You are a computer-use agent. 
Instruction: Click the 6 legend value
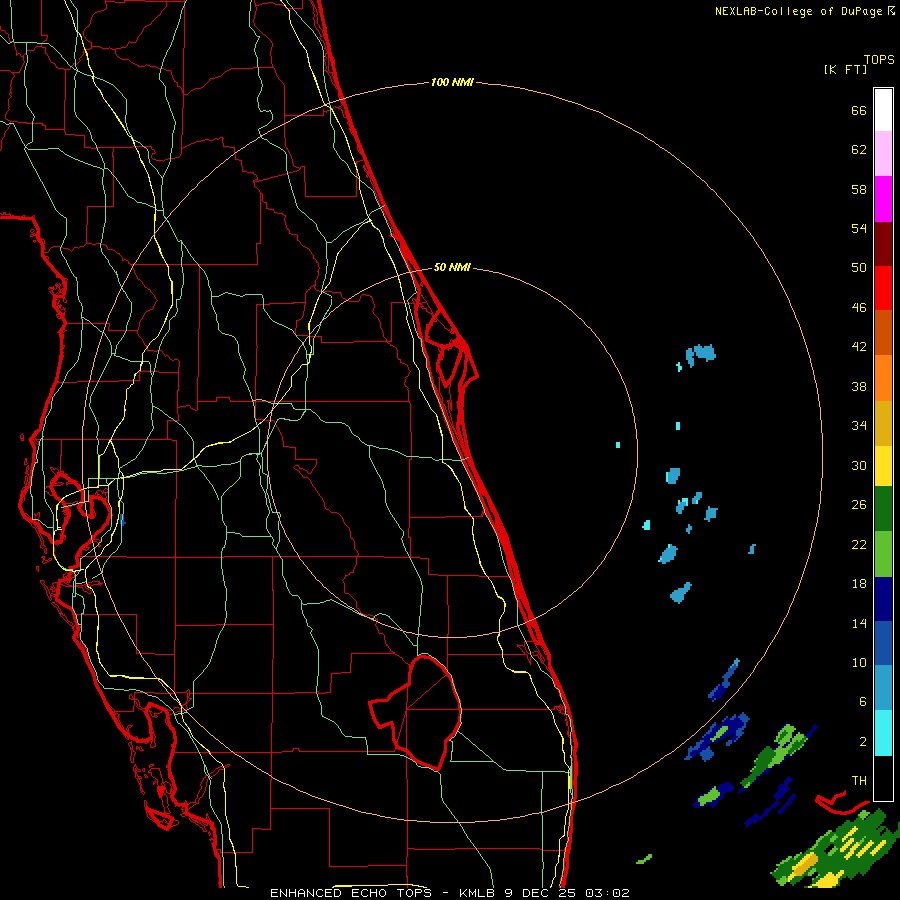pyautogui.click(x=863, y=702)
